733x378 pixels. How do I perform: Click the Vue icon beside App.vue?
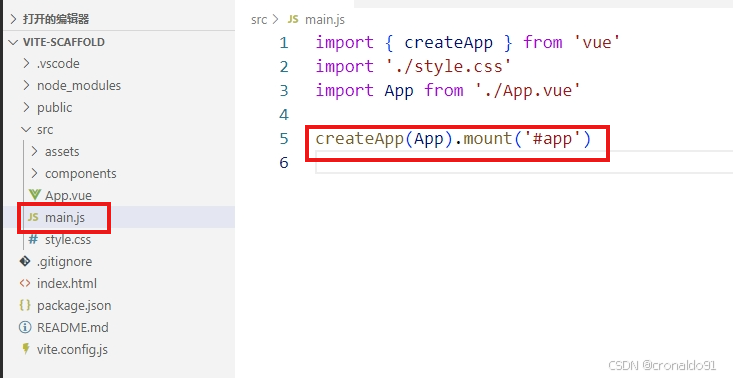[34, 194]
